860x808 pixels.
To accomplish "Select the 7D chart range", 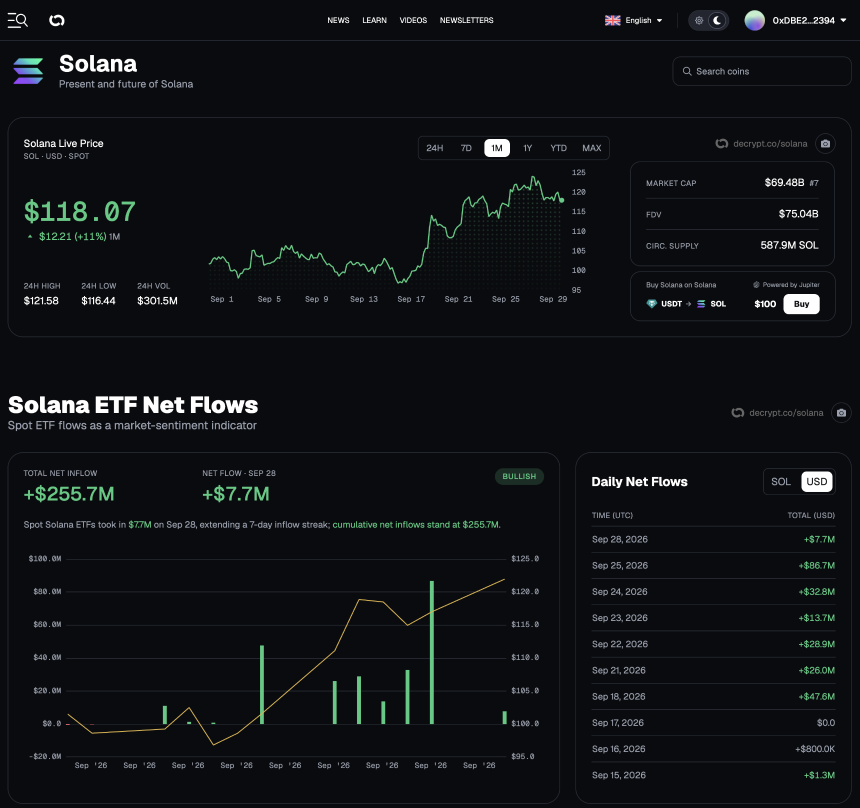I will pos(466,148).
